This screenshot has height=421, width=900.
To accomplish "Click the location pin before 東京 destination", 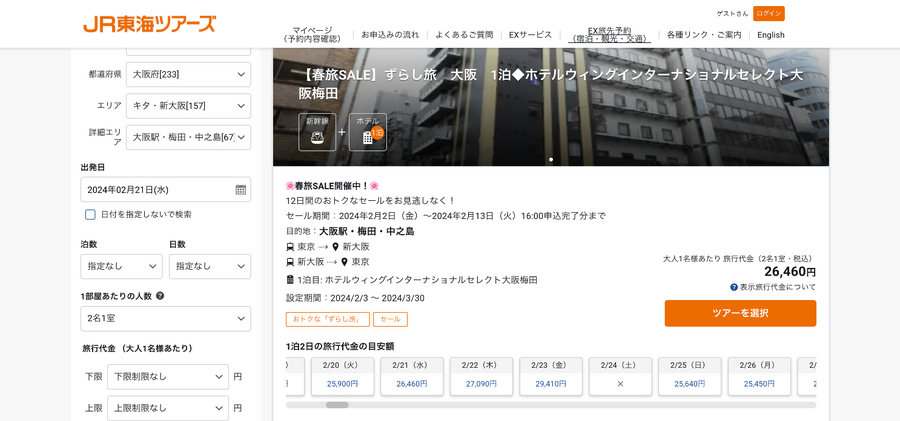I will pos(344,262).
